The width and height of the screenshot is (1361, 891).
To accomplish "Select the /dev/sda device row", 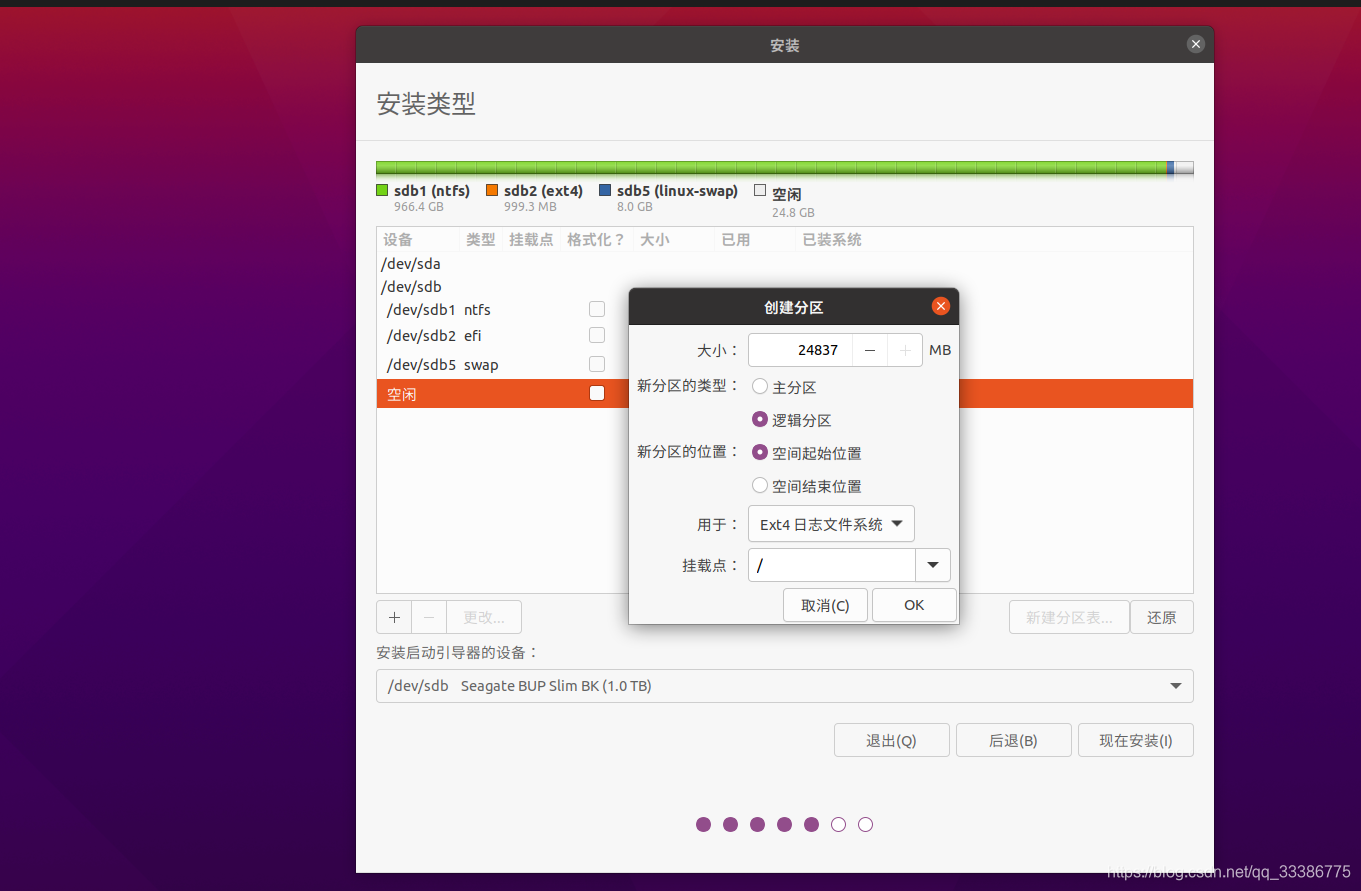I will click(785, 264).
